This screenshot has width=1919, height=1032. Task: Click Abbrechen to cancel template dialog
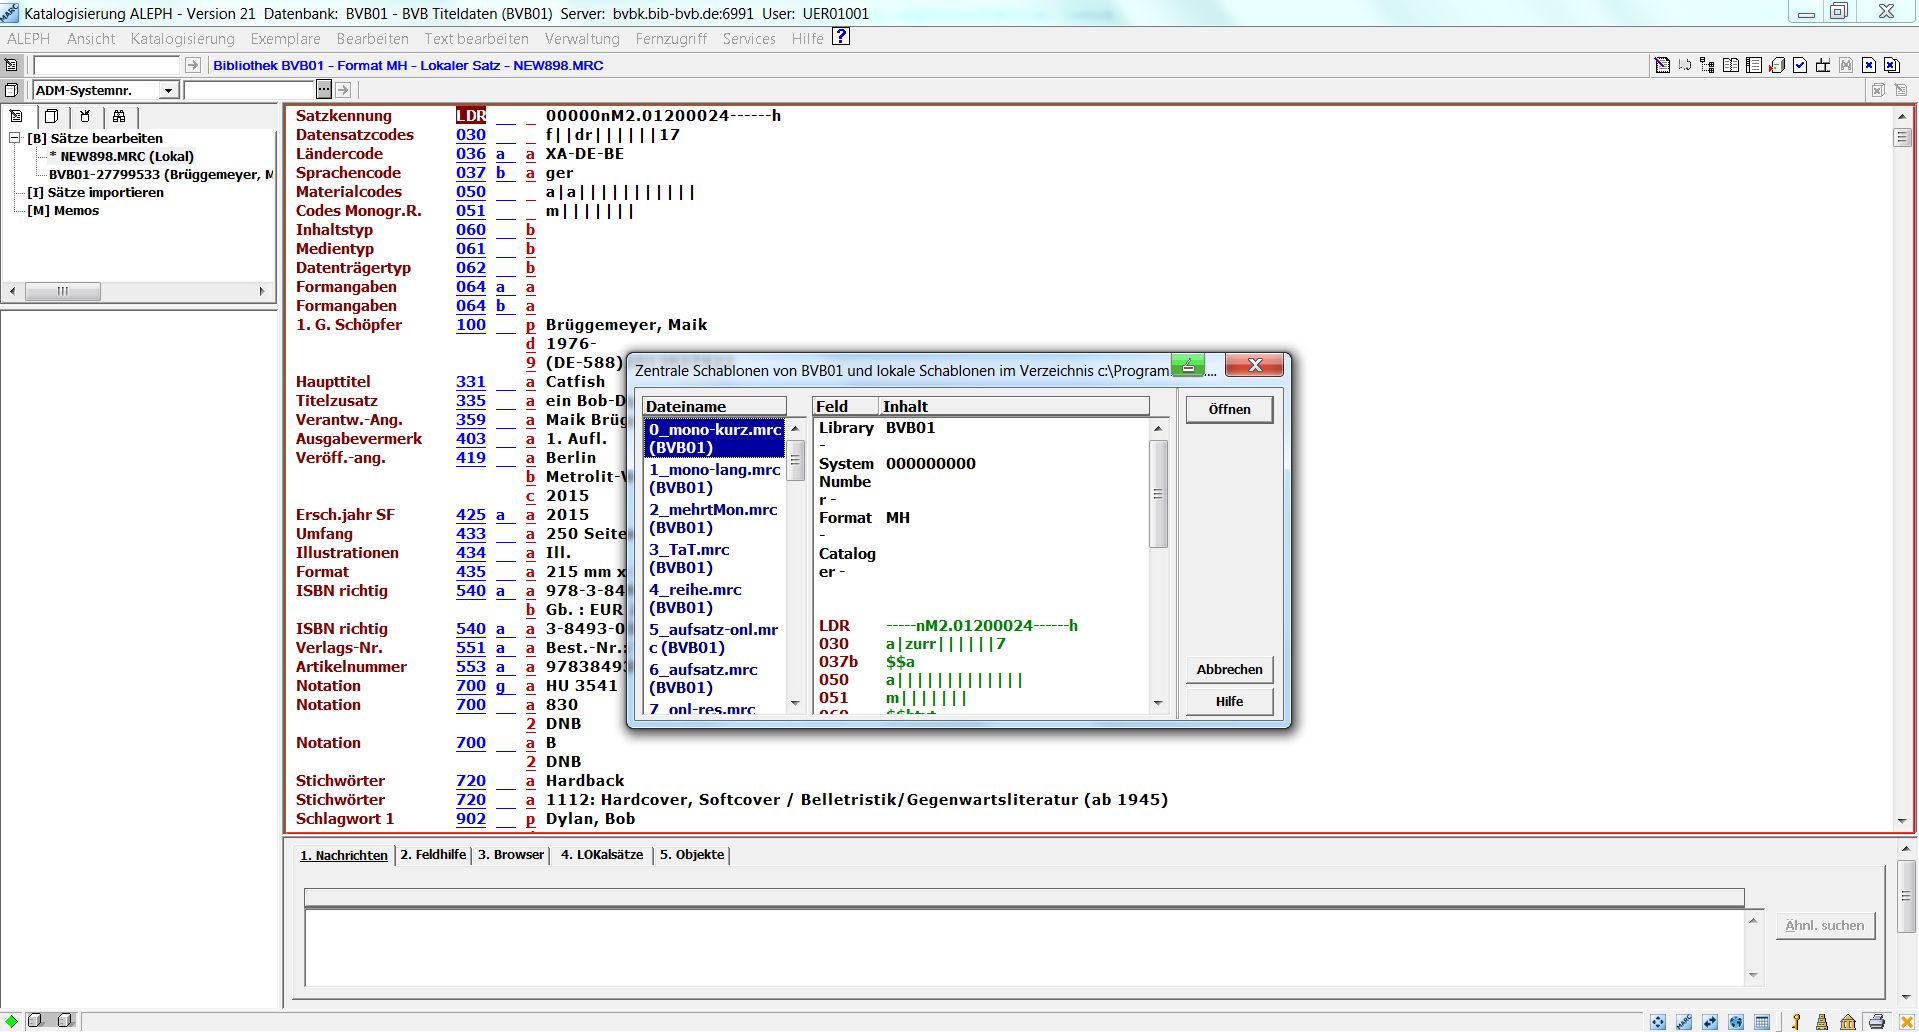point(1229,669)
